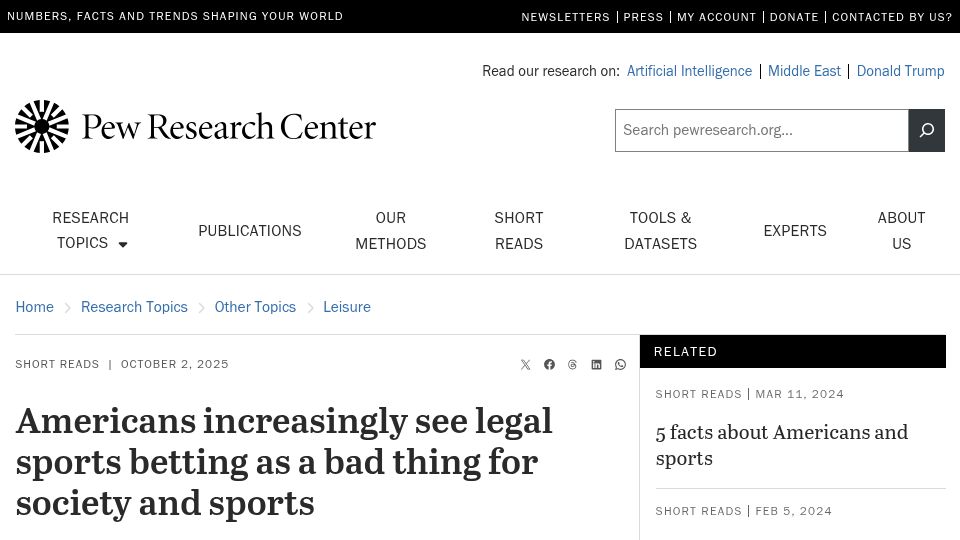The width and height of the screenshot is (960, 540).
Task: Open the Publications menu item
Action: [250, 231]
